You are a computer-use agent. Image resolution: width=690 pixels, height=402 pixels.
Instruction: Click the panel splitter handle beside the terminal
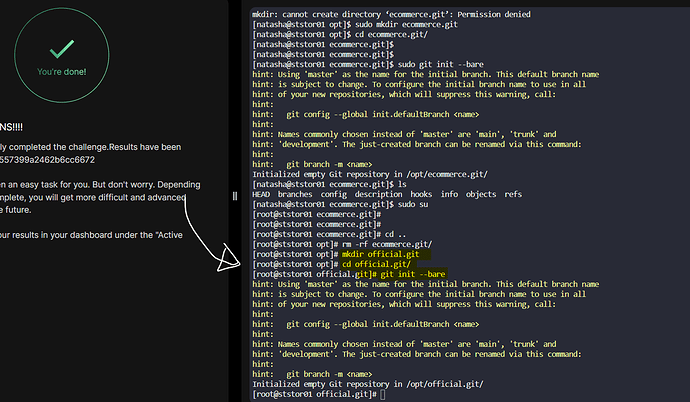click(235, 196)
